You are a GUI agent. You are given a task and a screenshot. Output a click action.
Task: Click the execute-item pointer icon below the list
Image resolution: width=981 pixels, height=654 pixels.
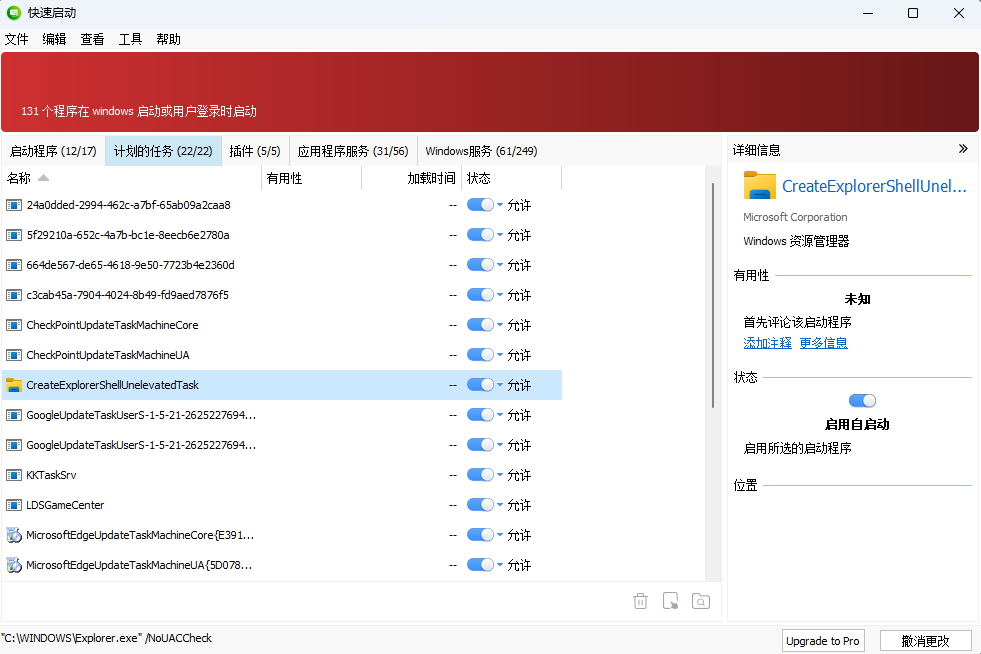(x=671, y=601)
